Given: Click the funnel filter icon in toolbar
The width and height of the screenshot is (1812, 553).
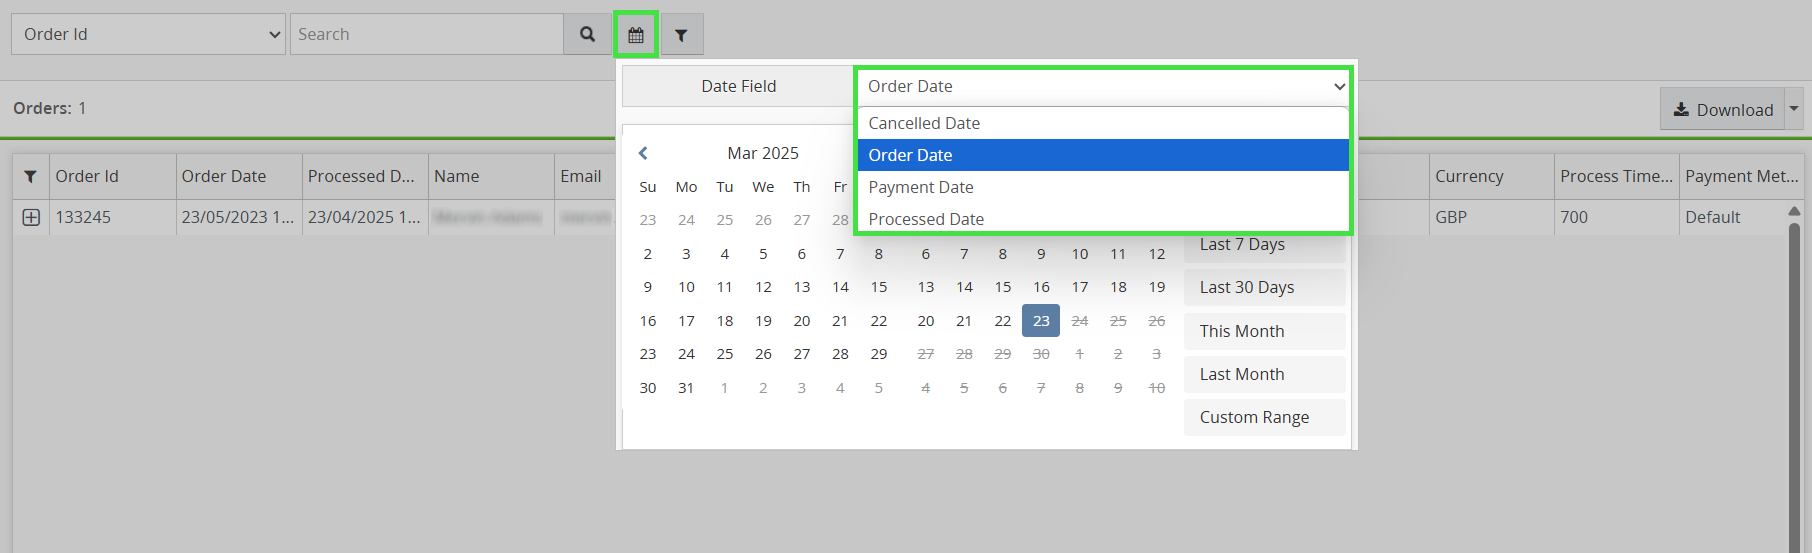Looking at the screenshot, I should 681,35.
